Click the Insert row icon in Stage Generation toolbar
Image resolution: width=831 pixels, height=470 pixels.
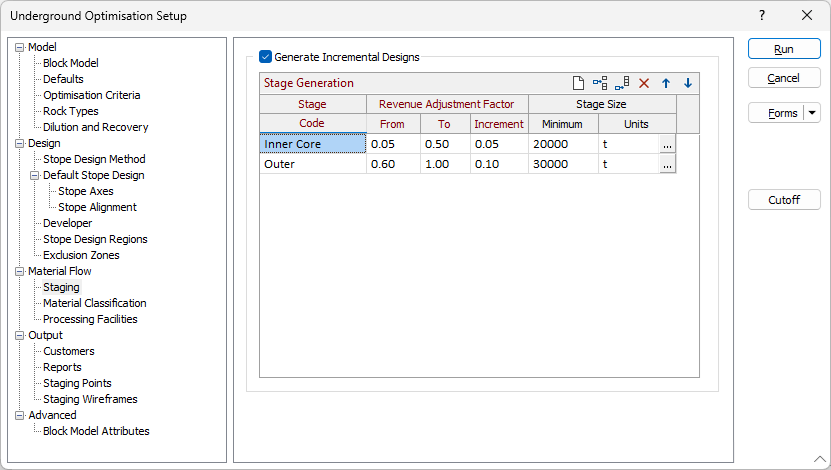(x=600, y=83)
